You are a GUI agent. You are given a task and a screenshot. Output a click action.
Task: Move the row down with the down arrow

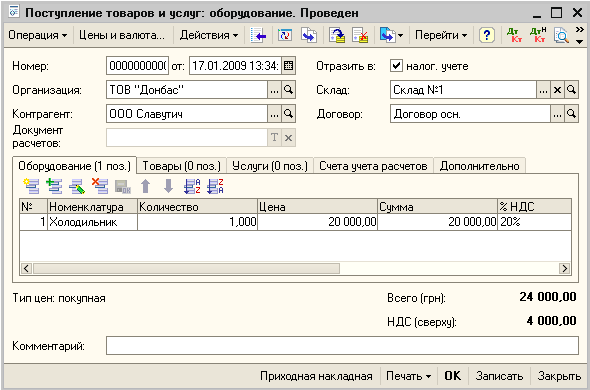point(169,186)
